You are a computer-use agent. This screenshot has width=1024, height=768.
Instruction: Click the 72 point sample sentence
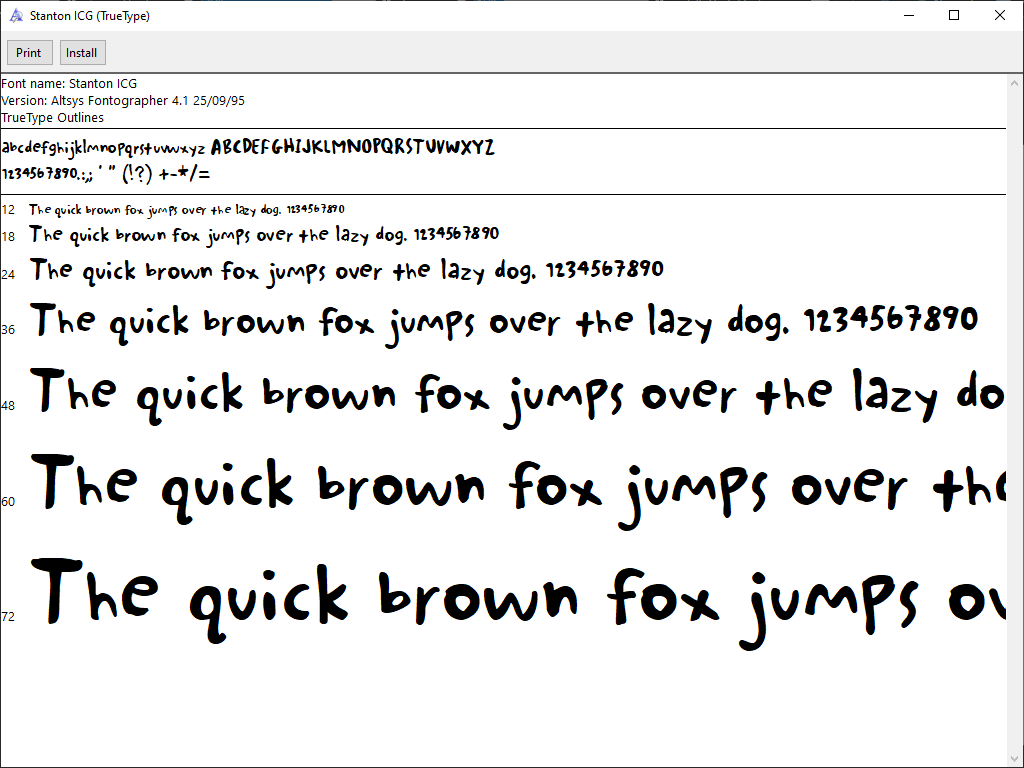520,597
